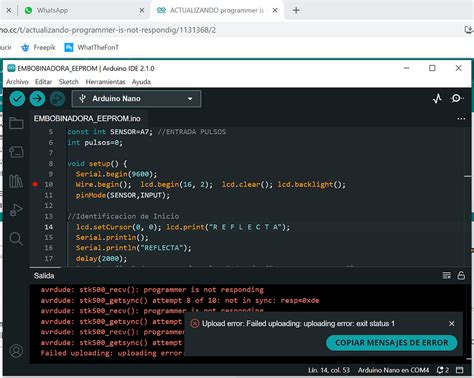This screenshot has height=378, width=474.
Task: Open the Sketch menu
Action: coord(69,82)
